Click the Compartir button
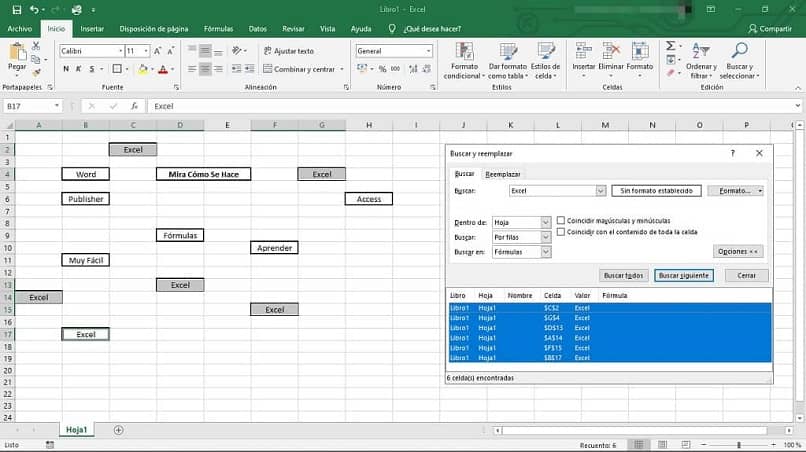The width and height of the screenshot is (806, 452). click(x=770, y=29)
